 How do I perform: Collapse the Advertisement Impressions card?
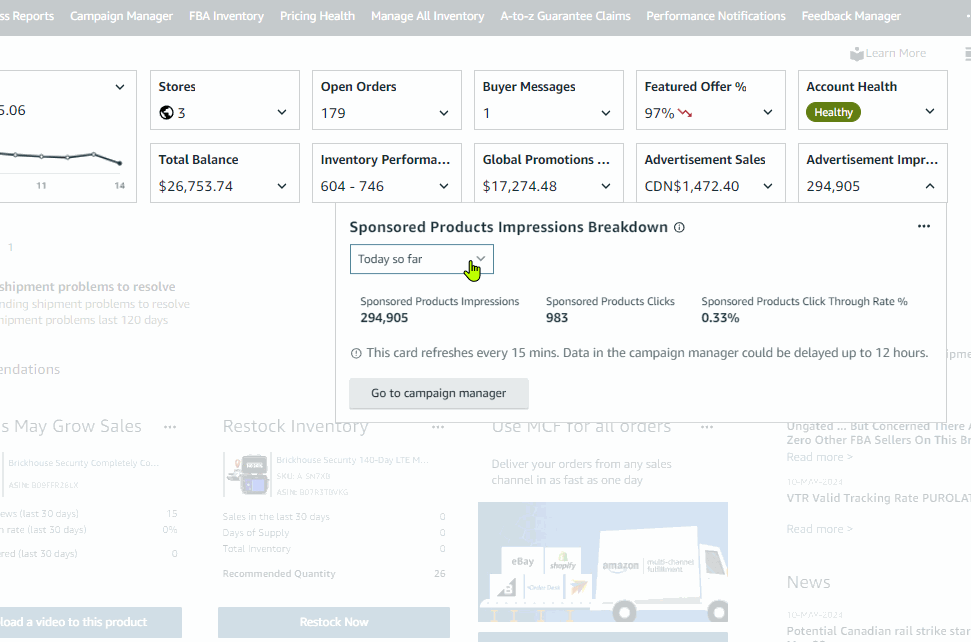(x=930, y=186)
